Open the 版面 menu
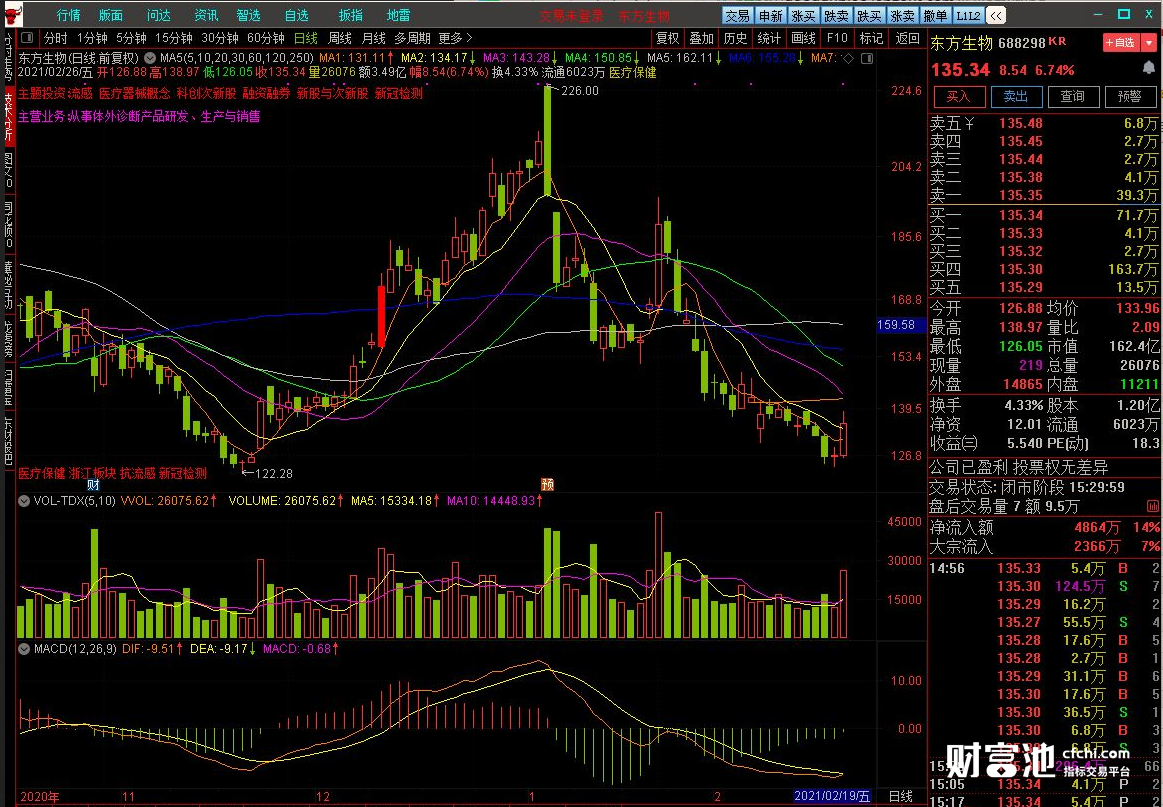Image resolution: width=1163 pixels, height=807 pixels. pos(111,15)
